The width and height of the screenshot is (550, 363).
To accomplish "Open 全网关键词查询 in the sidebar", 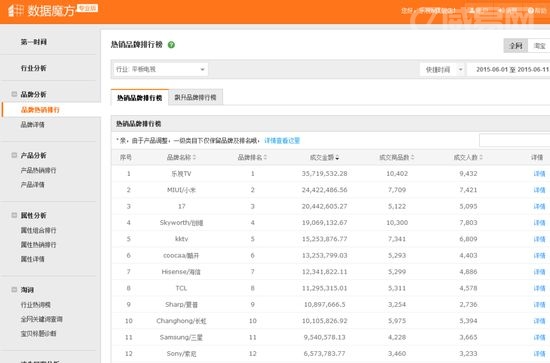I will [x=42, y=319].
